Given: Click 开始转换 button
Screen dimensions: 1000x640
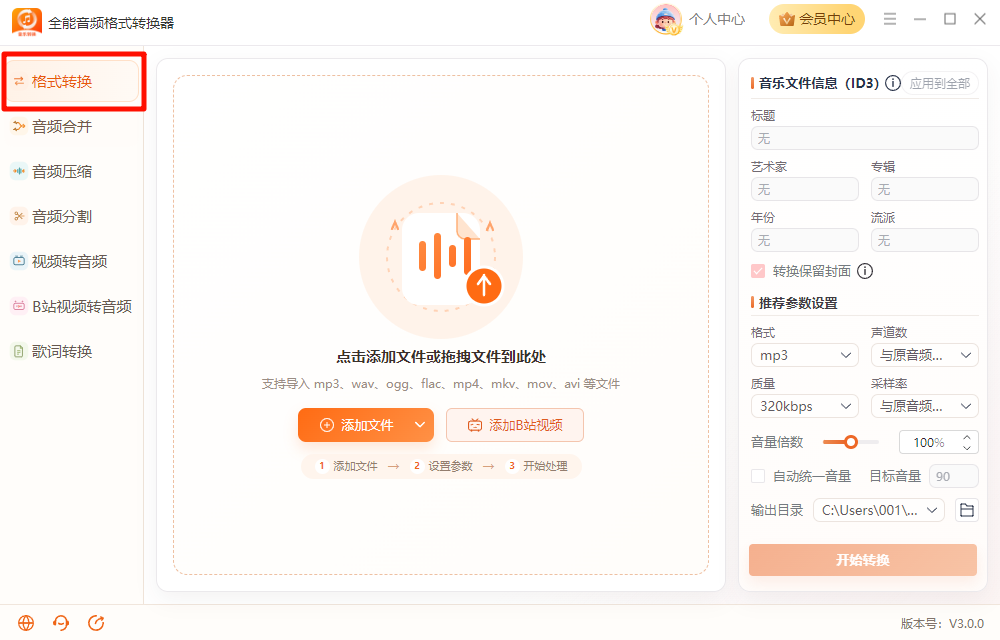Looking at the screenshot, I should coord(863,560).
